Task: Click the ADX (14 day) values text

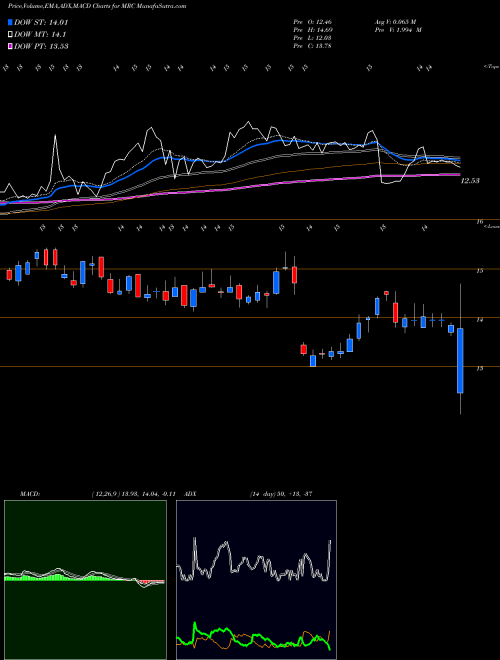Action: (281, 494)
